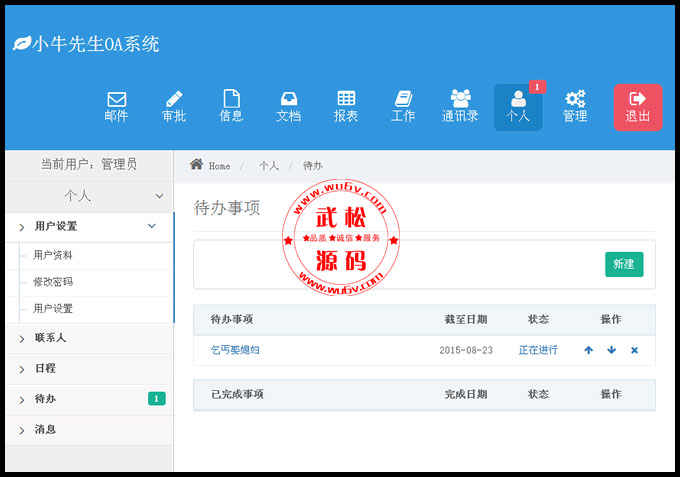Move the todo item down with arrow
680x477 pixels.
pyautogui.click(x=611, y=350)
